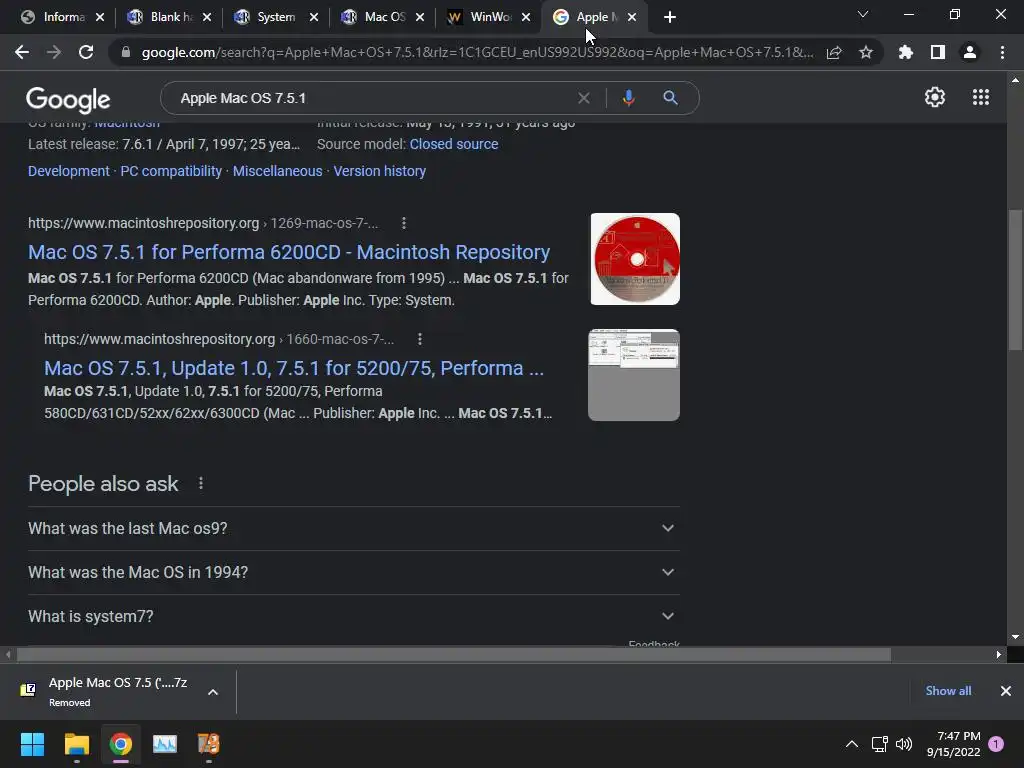
Task: Open the tab search dropdown arrow
Action: (863, 14)
